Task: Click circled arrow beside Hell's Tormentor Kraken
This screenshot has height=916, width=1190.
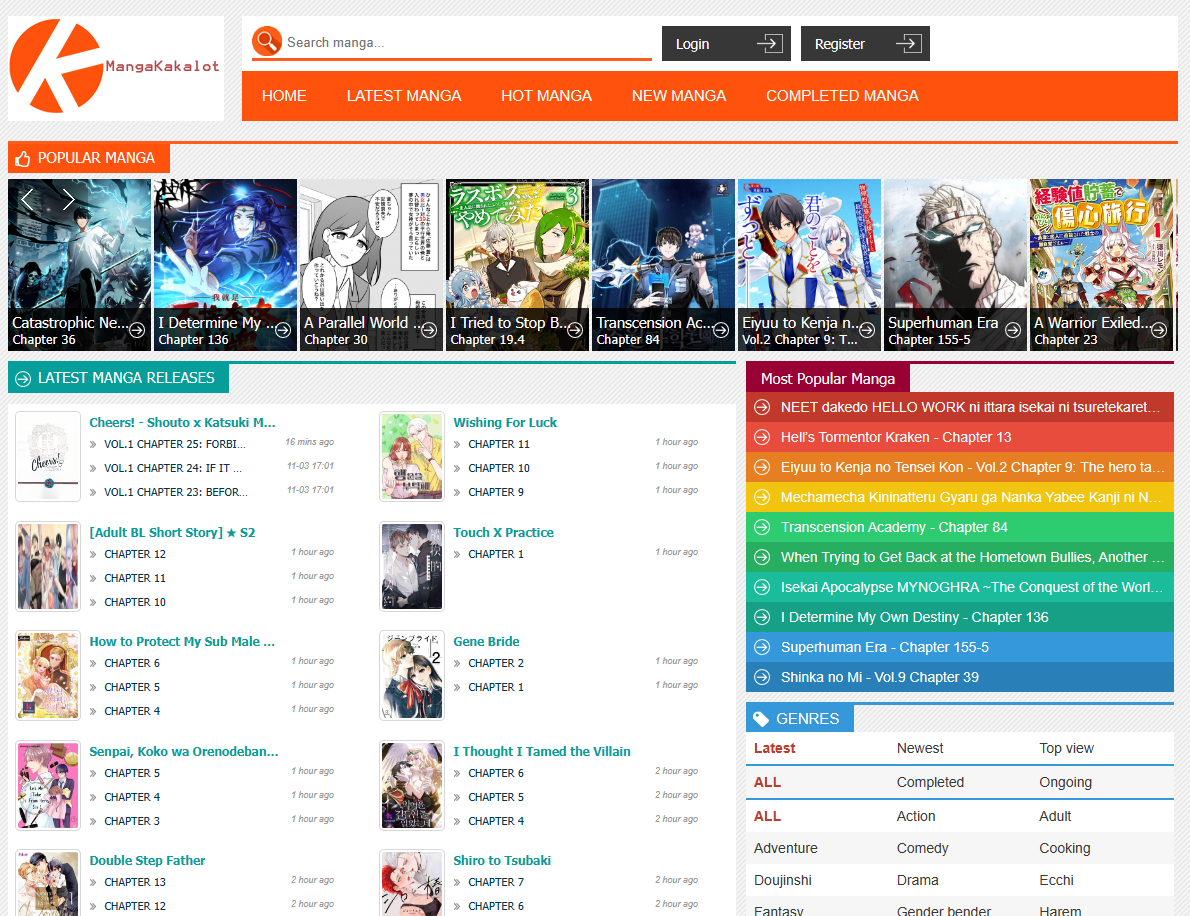Action: tap(762, 437)
